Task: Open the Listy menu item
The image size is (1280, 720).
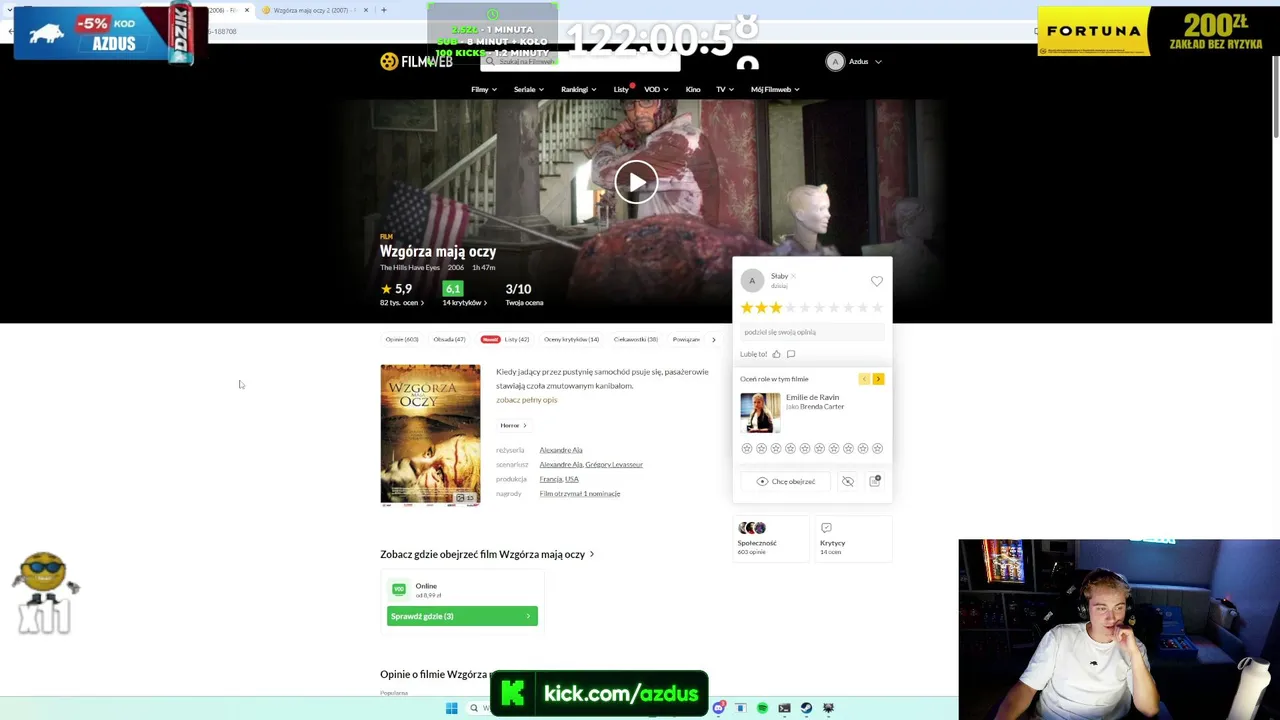Action: coord(621,90)
